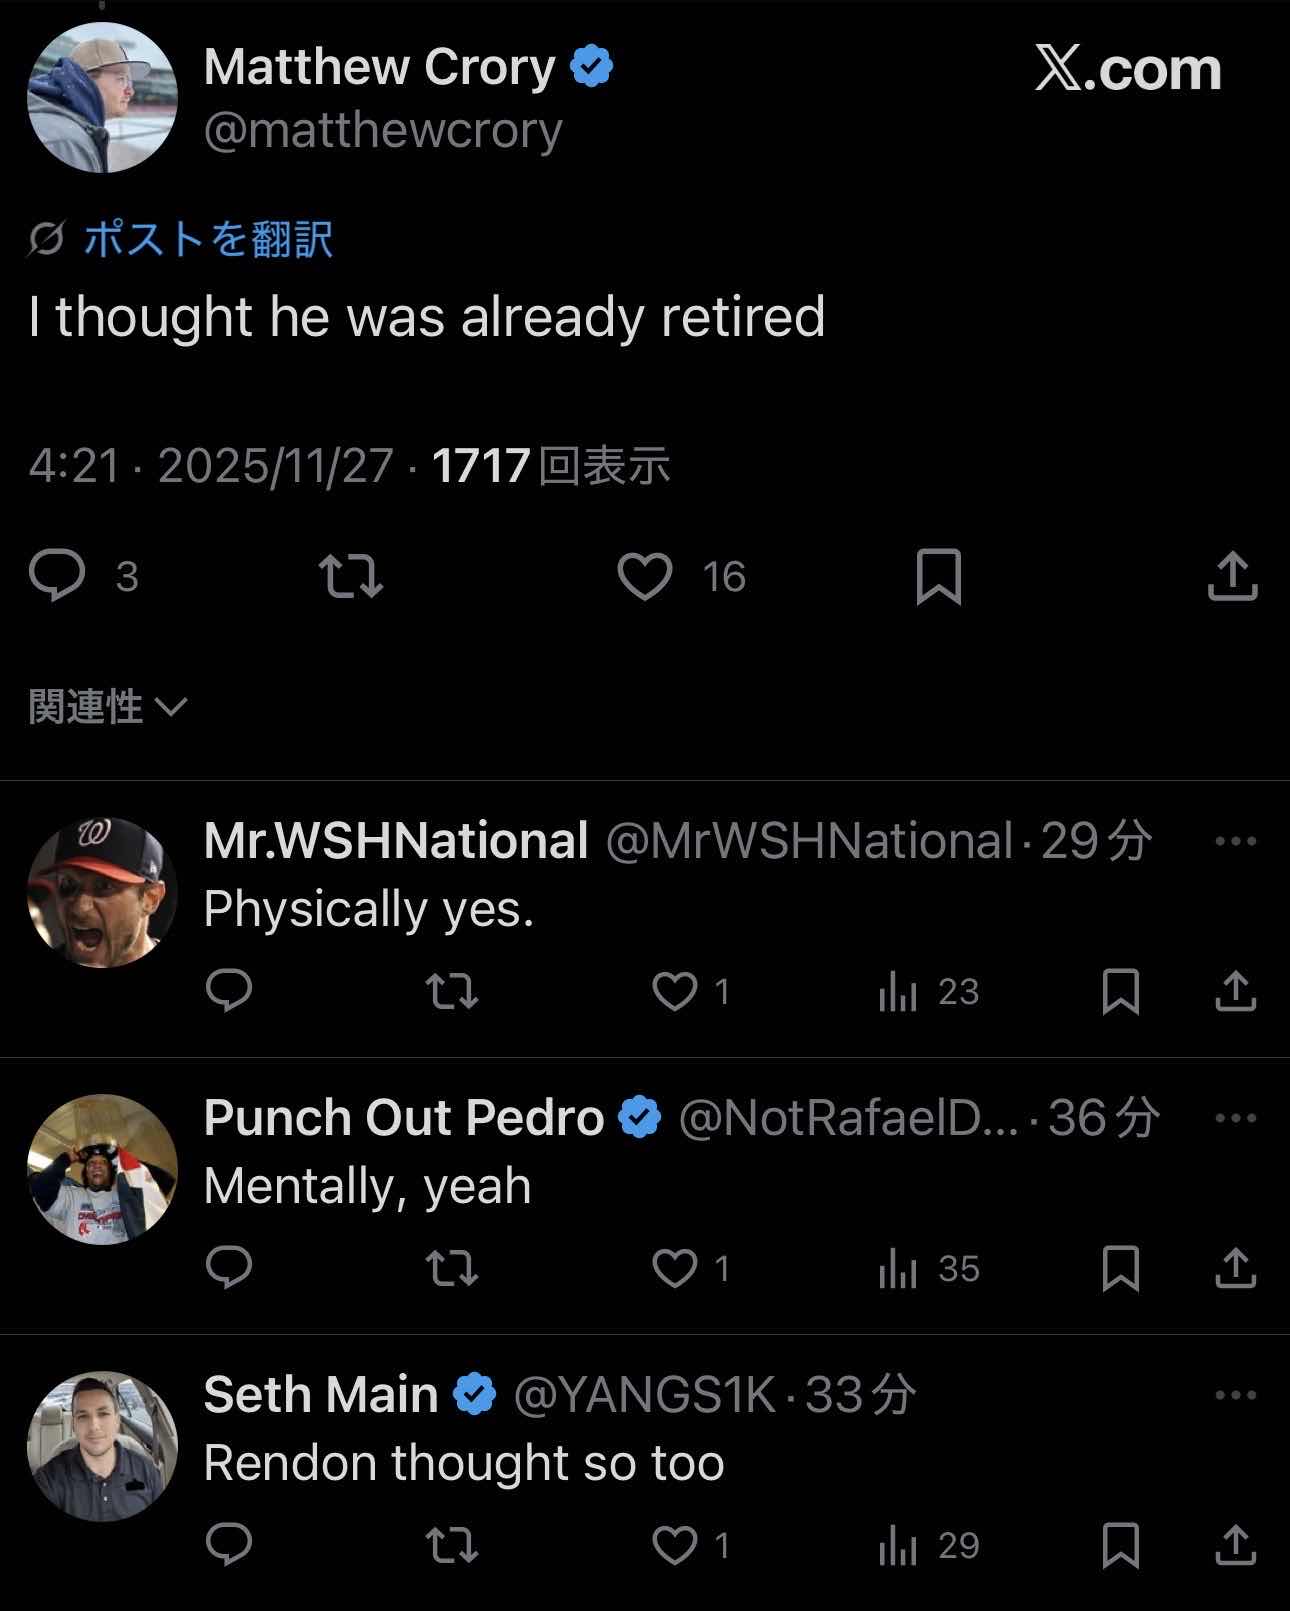Viewport: 1290px width, 1611px height.
Task: Like the main post with 16 likes
Action: (645, 576)
